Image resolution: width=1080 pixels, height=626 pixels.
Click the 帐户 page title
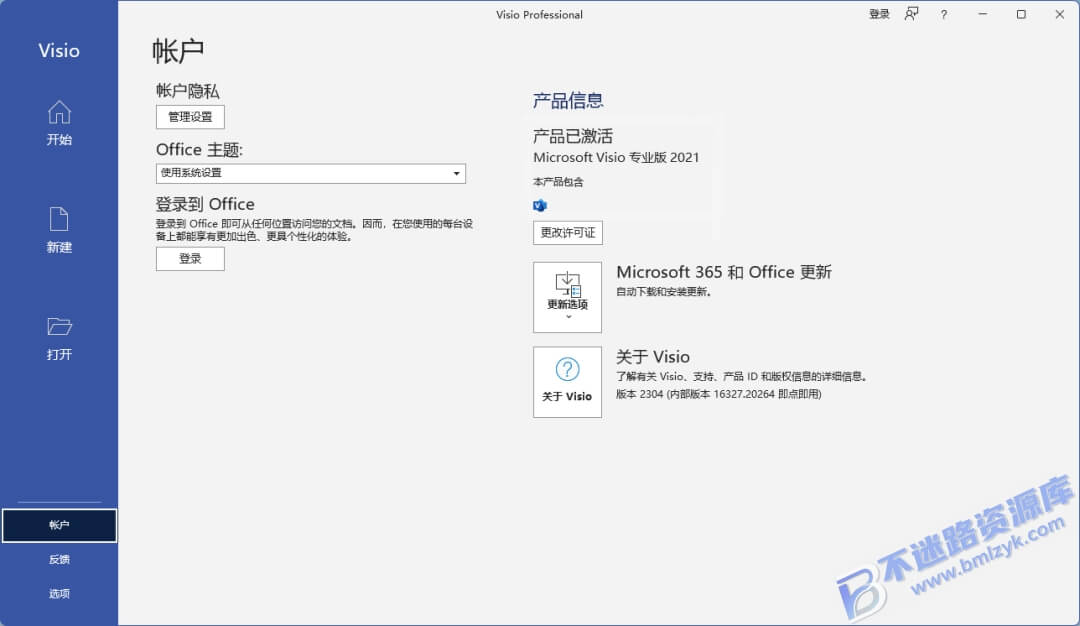pos(178,51)
